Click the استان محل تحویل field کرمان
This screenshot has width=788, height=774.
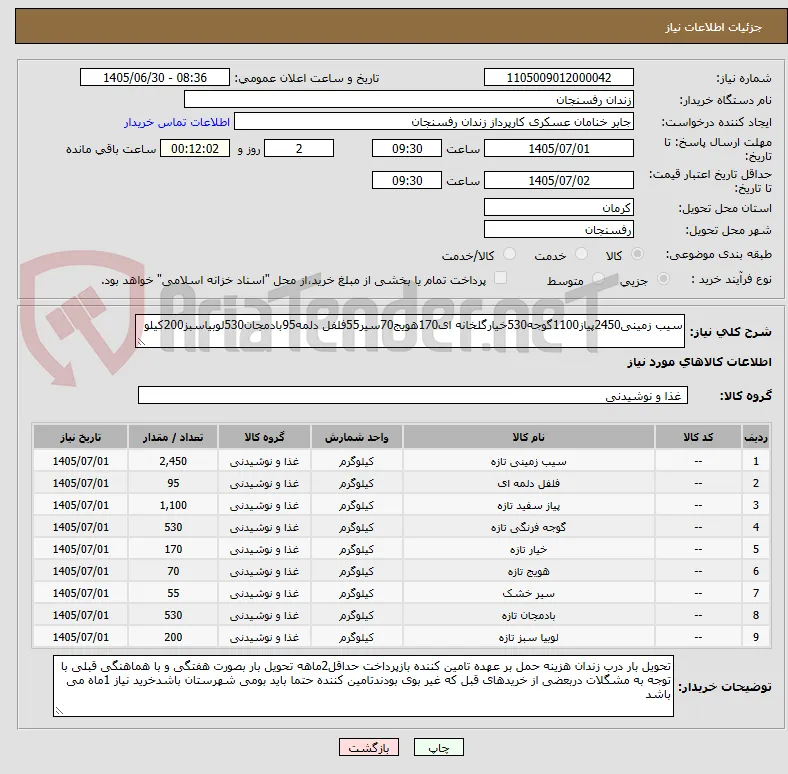[x=558, y=208]
